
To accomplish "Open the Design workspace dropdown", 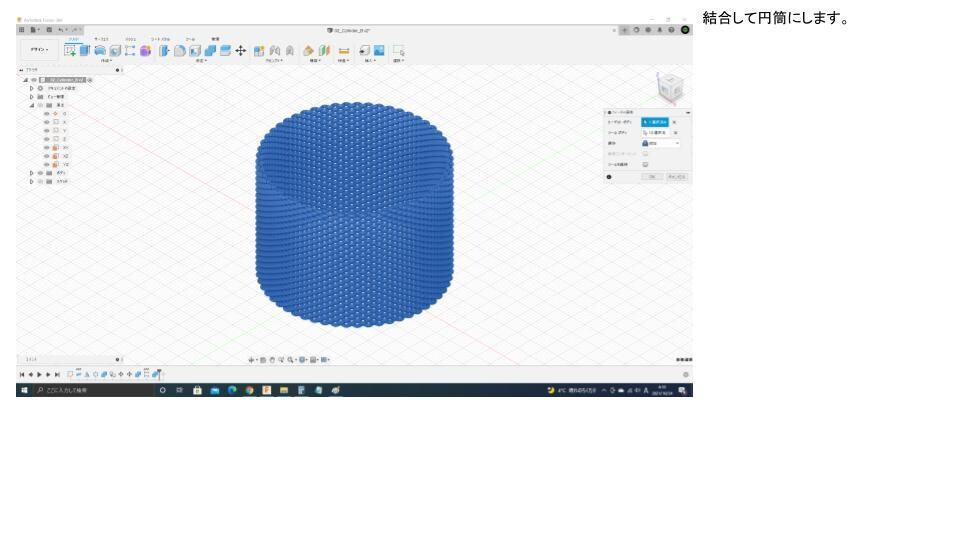I will point(39,50).
